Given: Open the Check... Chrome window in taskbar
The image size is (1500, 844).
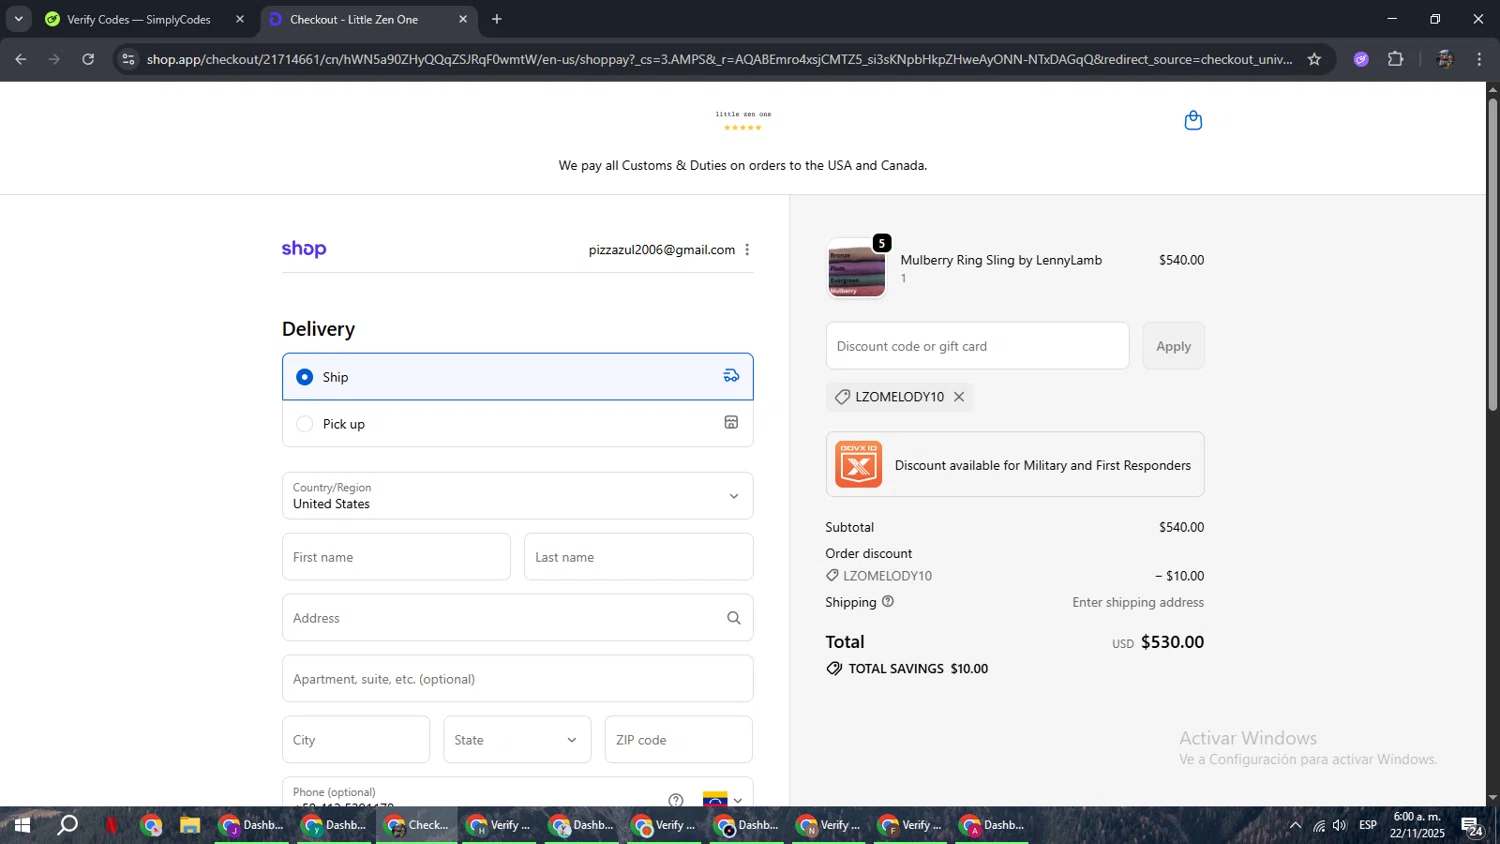Looking at the screenshot, I should pyautogui.click(x=417, y=825).
